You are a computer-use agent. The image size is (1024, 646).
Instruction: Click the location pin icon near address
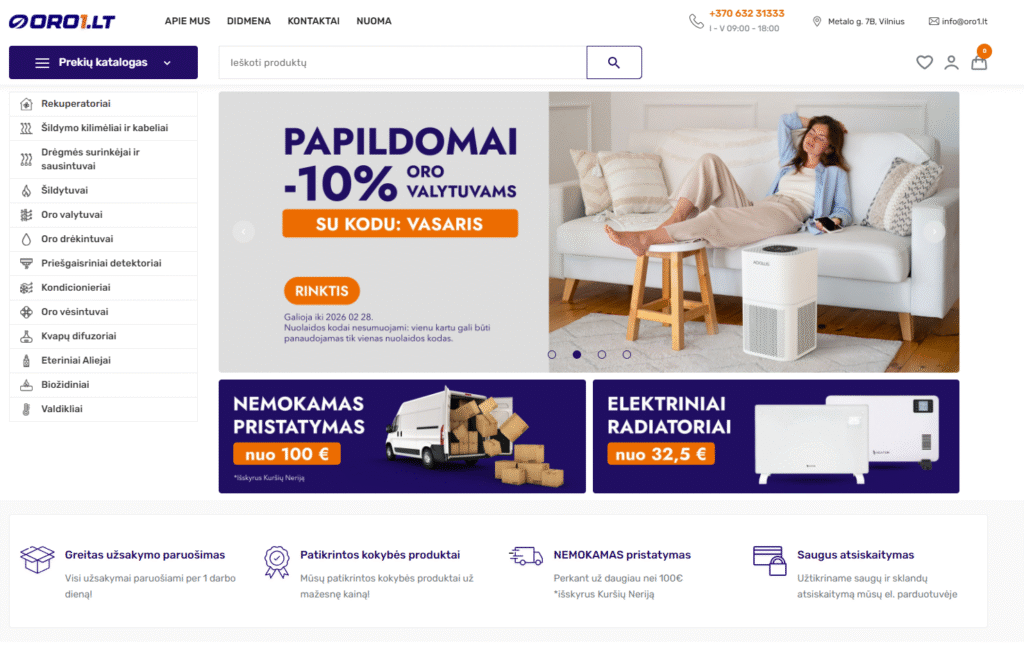(x=817, y=22)
